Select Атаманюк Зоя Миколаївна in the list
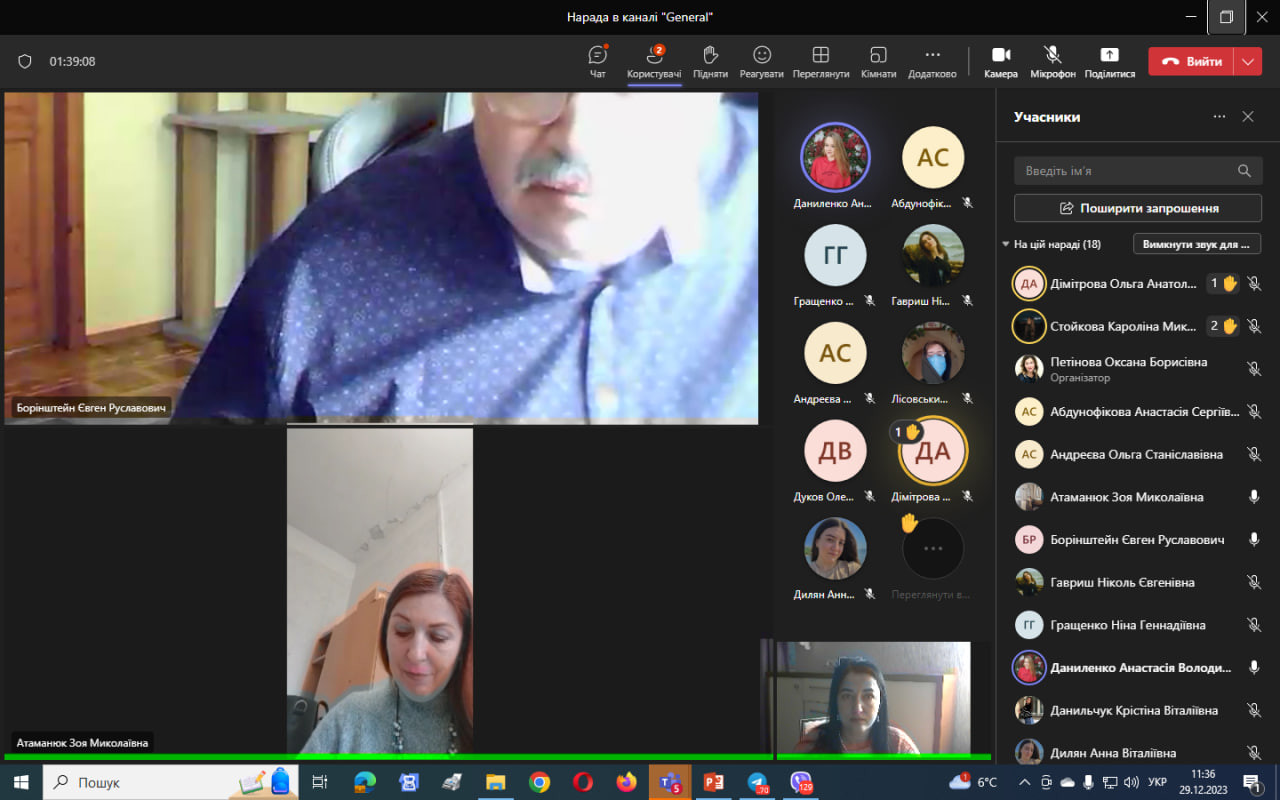The width and height of the screenshot is (1280, 800). click(1138, 497)
